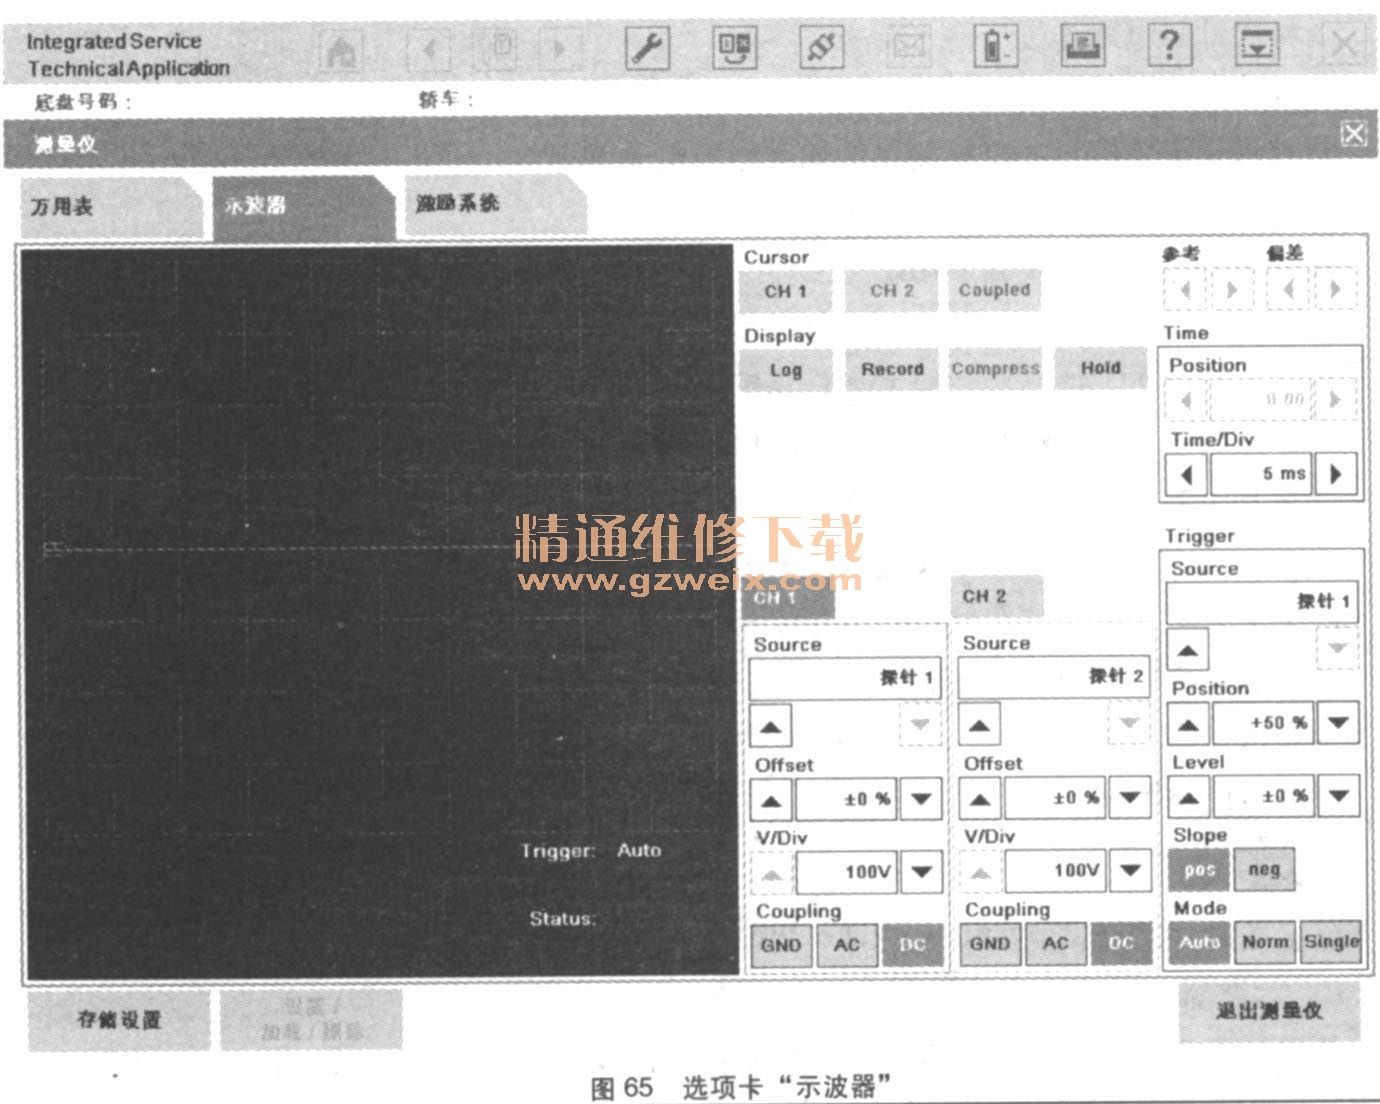
Task: Set trigger Mode to Norm
Action: pyautogui.click(x=1265, y=942)
